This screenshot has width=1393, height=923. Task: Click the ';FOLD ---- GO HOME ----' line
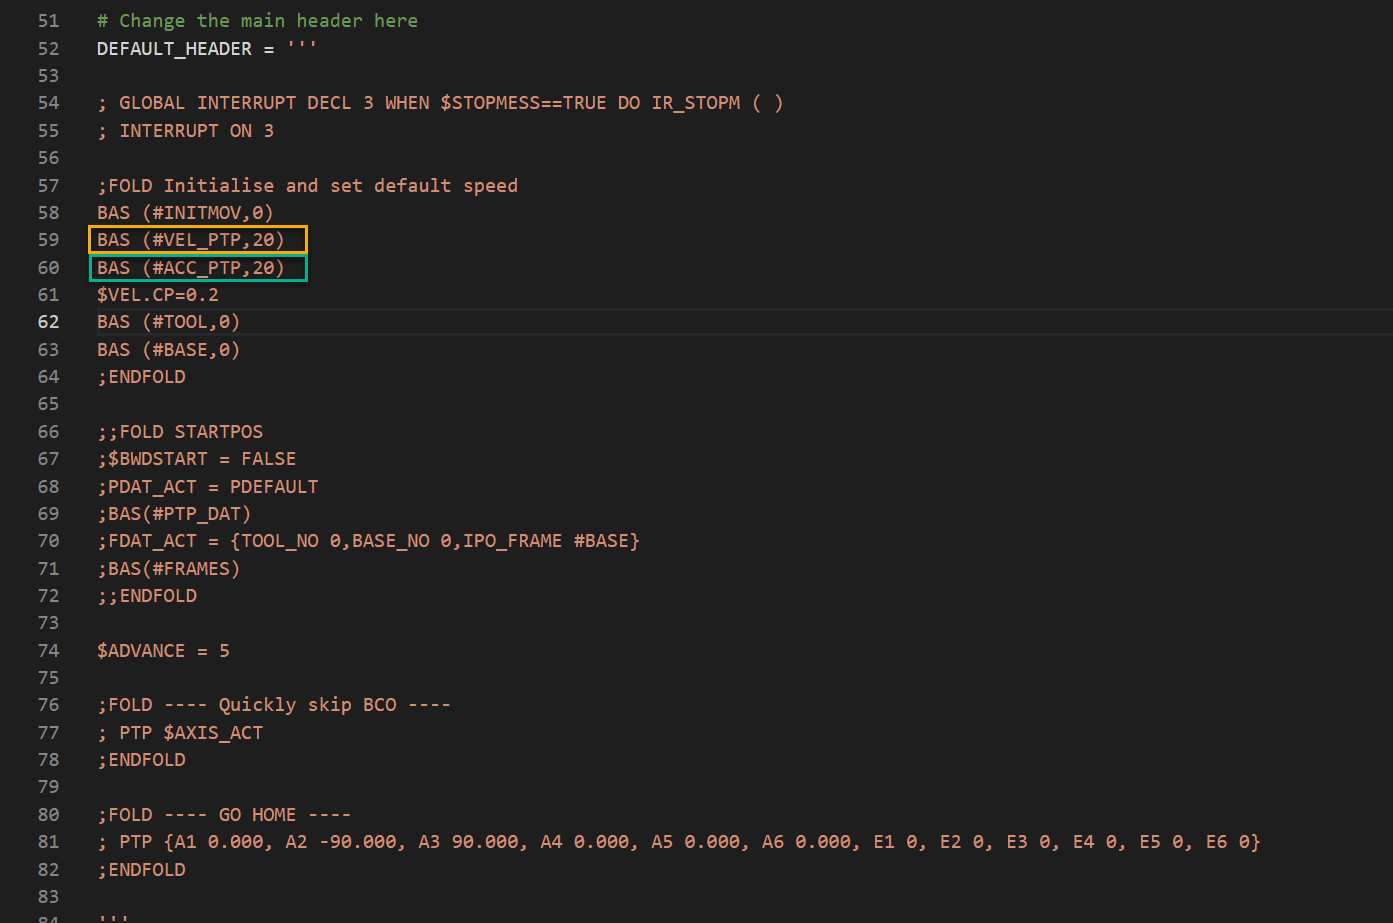(x=224, y=815)
